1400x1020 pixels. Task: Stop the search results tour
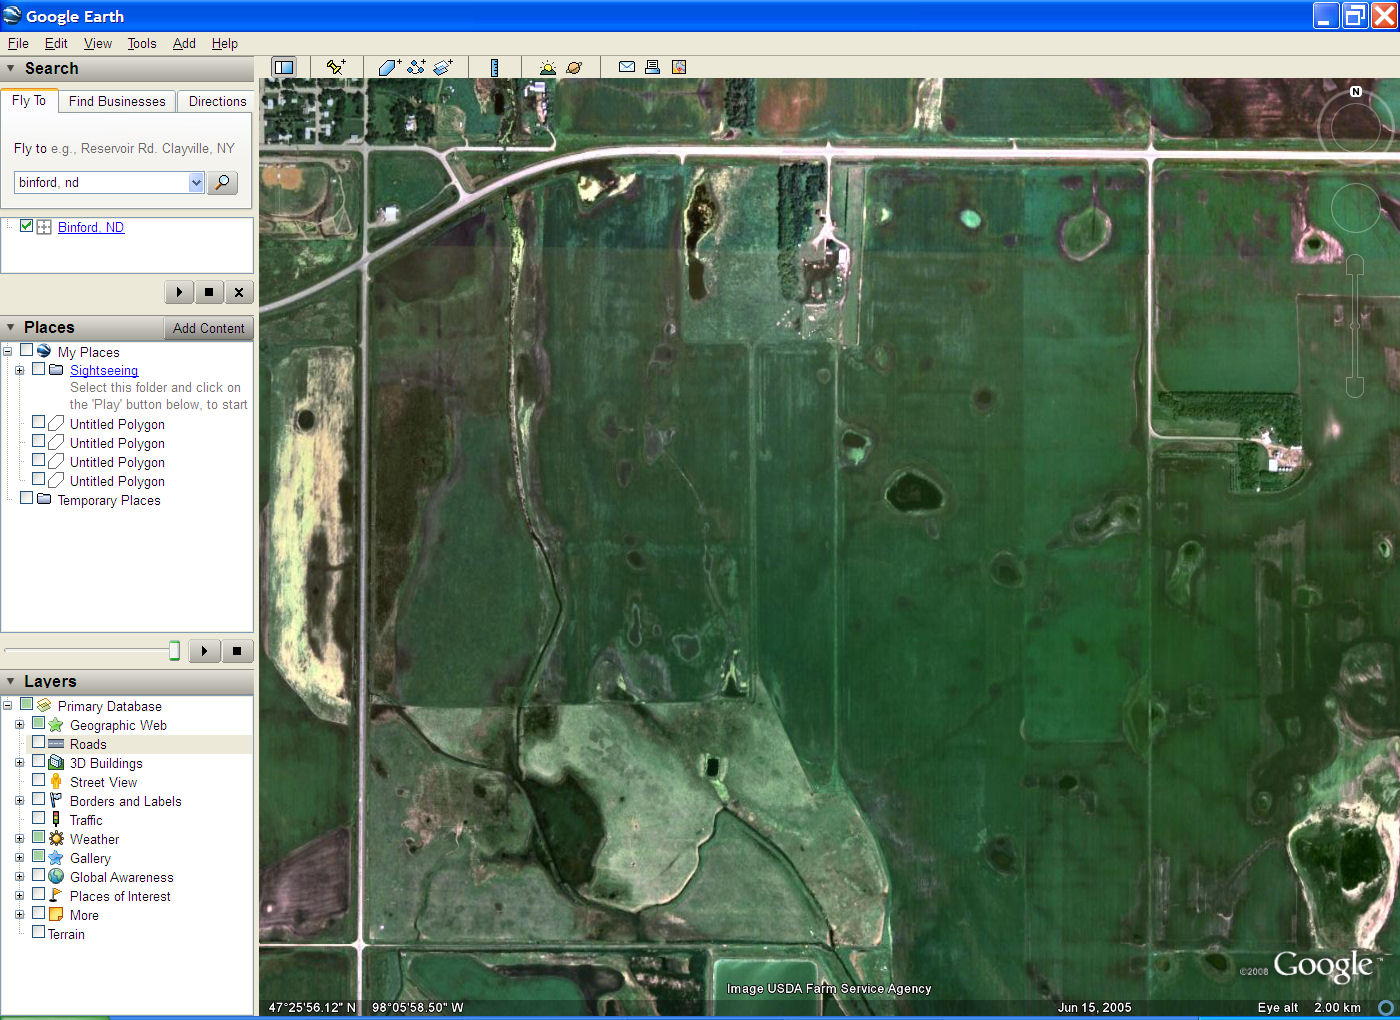coord(209,292)
